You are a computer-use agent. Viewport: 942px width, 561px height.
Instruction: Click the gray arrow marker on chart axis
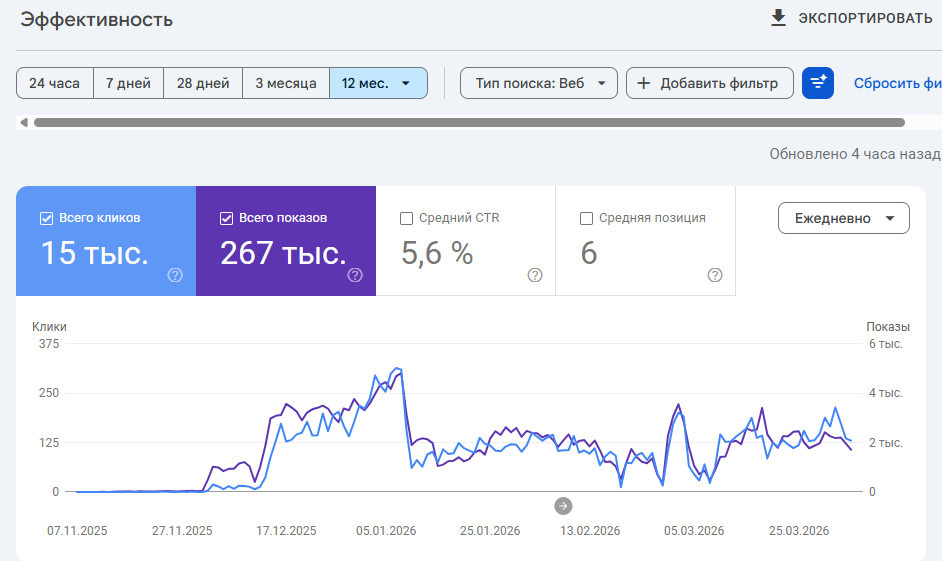563,505
